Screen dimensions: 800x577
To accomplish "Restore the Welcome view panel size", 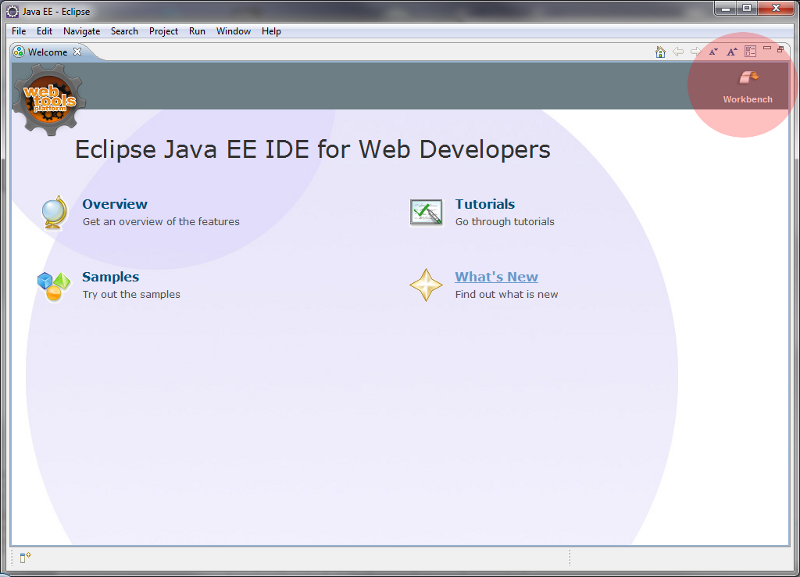I will pos(781,49).
